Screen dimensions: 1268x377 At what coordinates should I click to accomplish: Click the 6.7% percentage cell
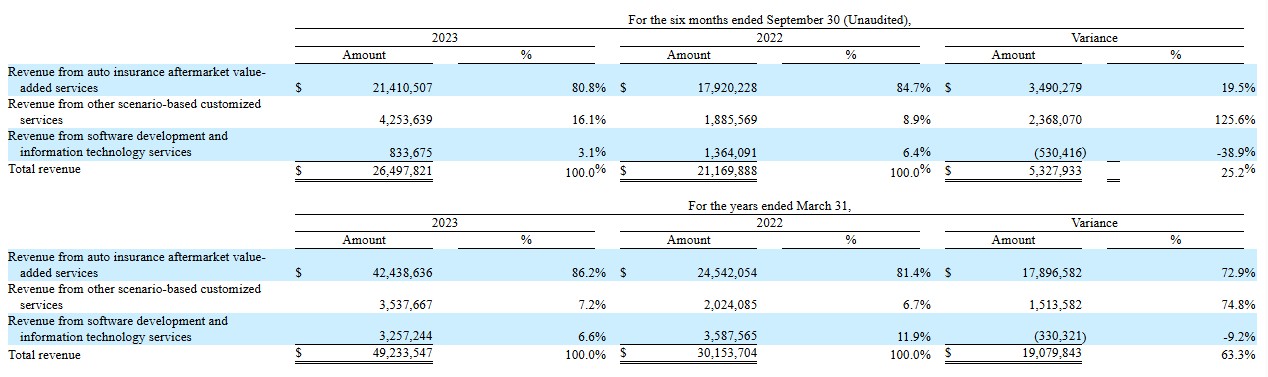coord(916,305)
